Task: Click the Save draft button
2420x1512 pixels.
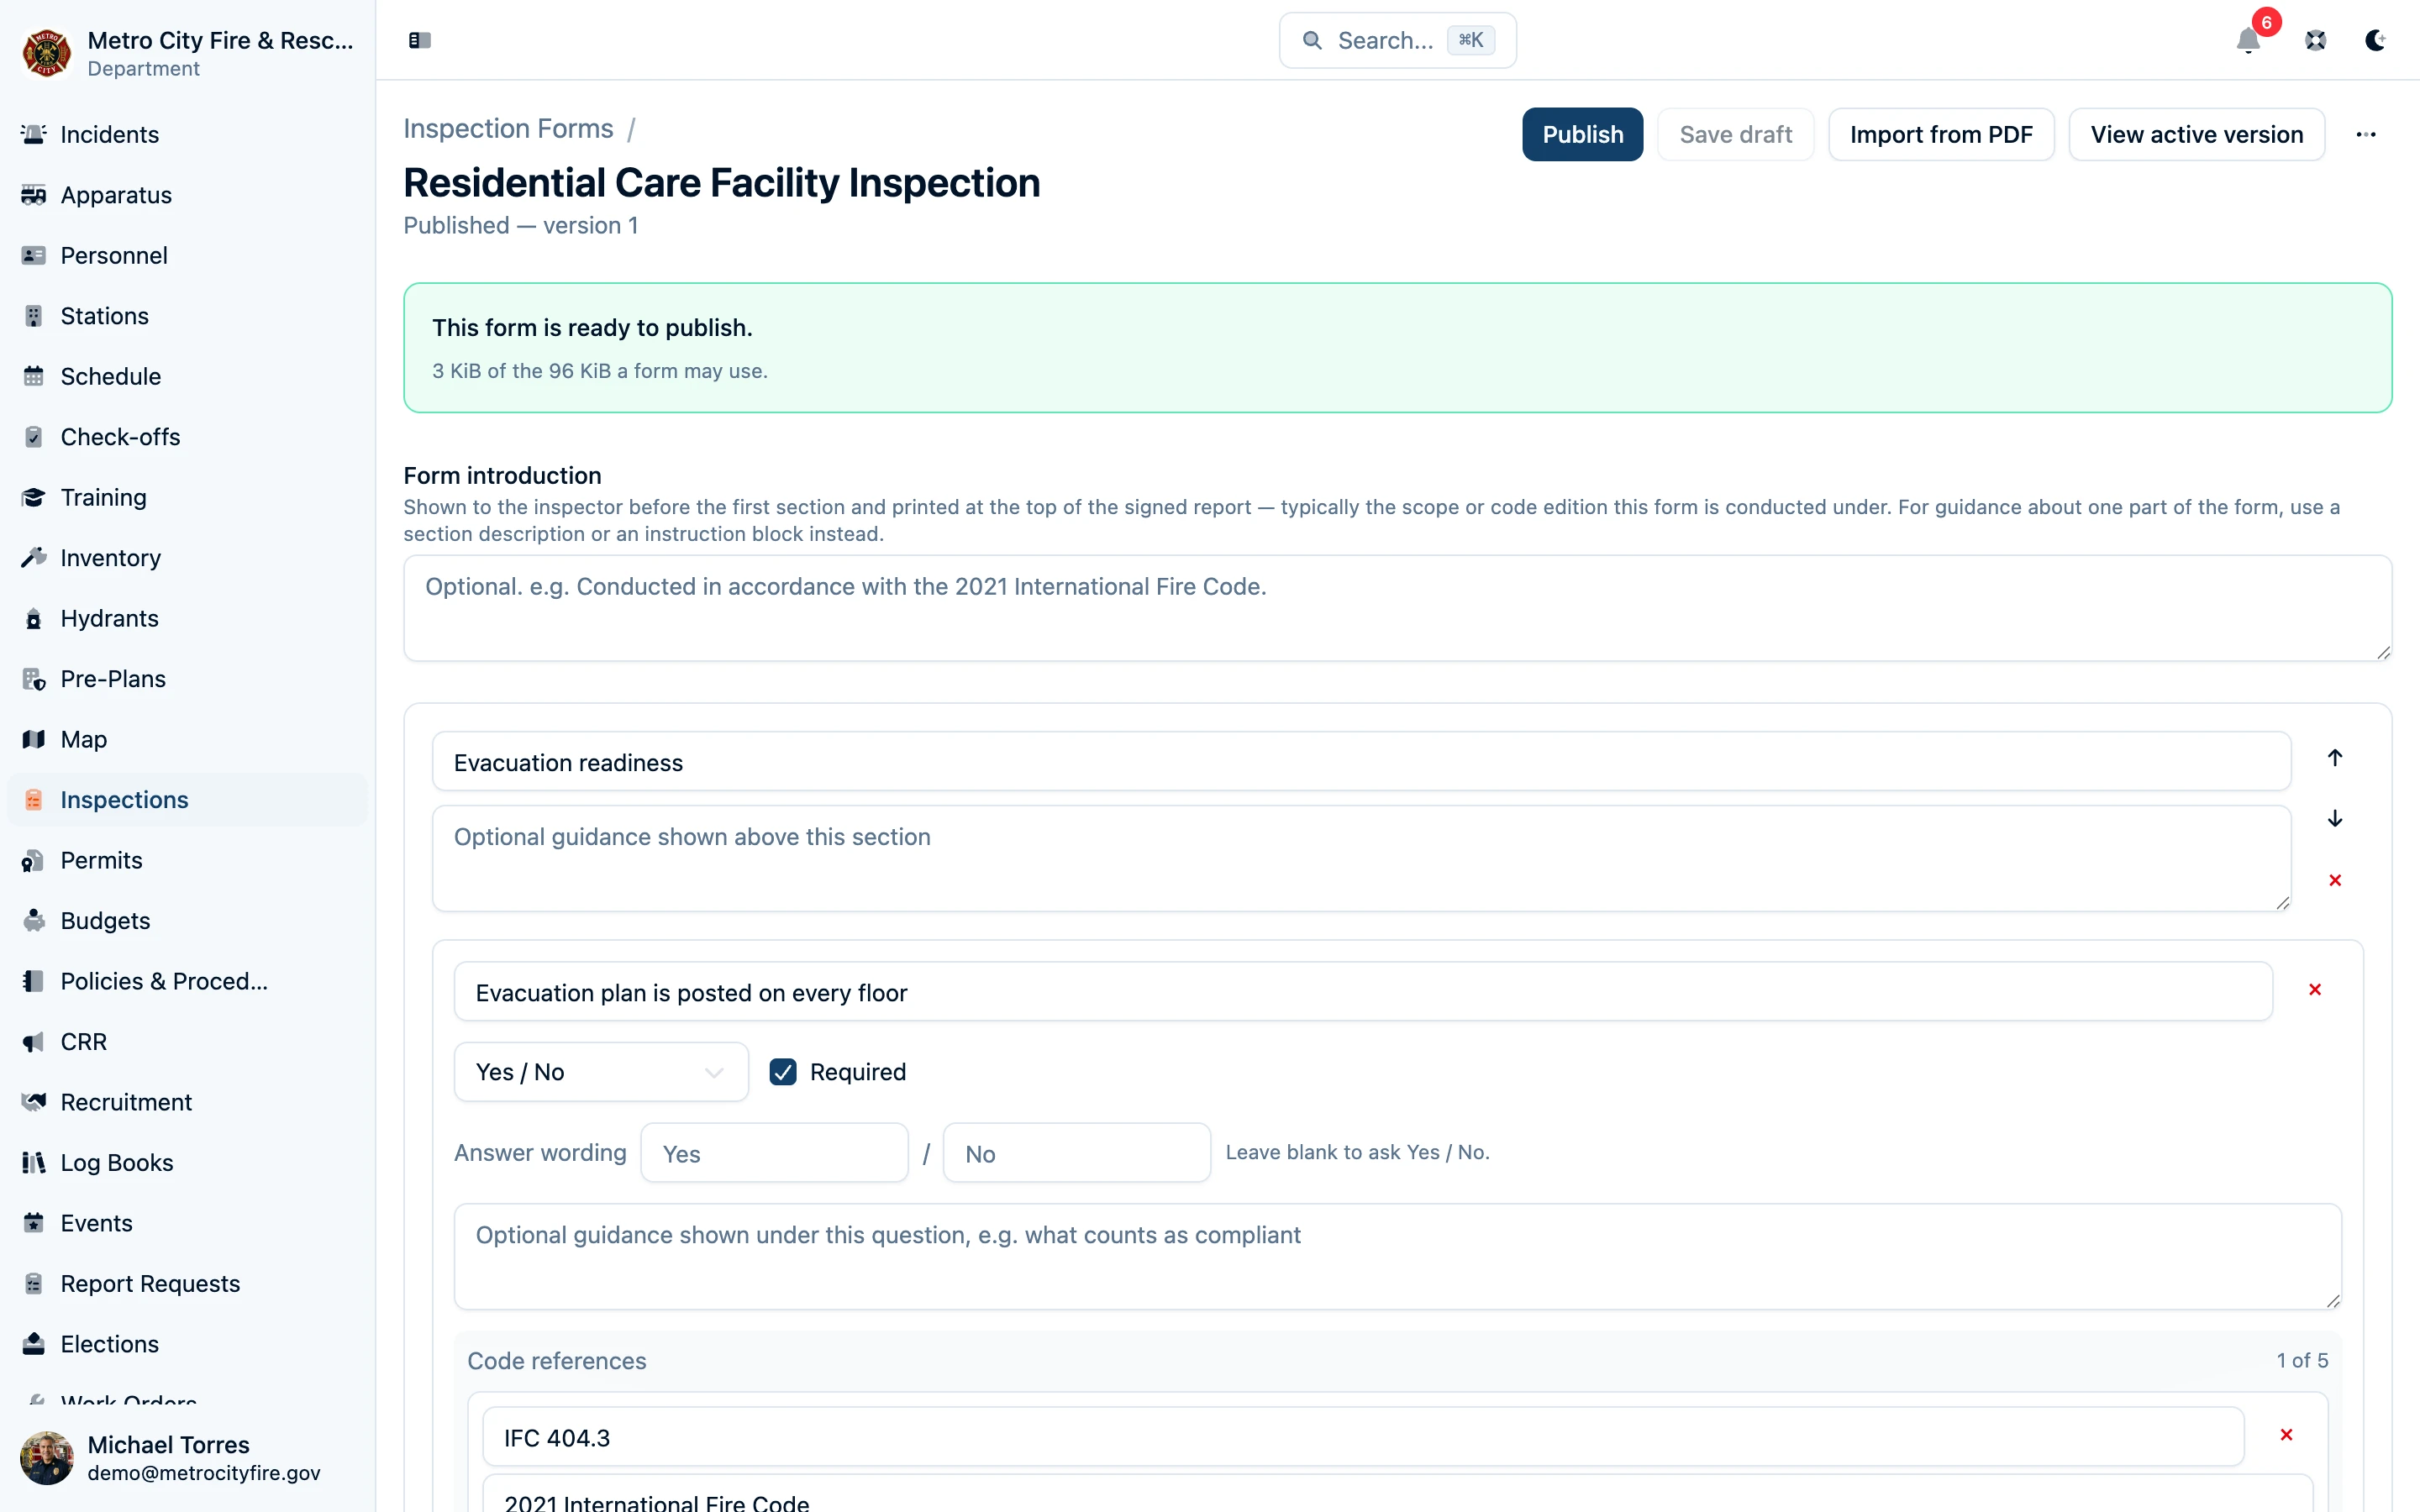Action: (1735, 134)
